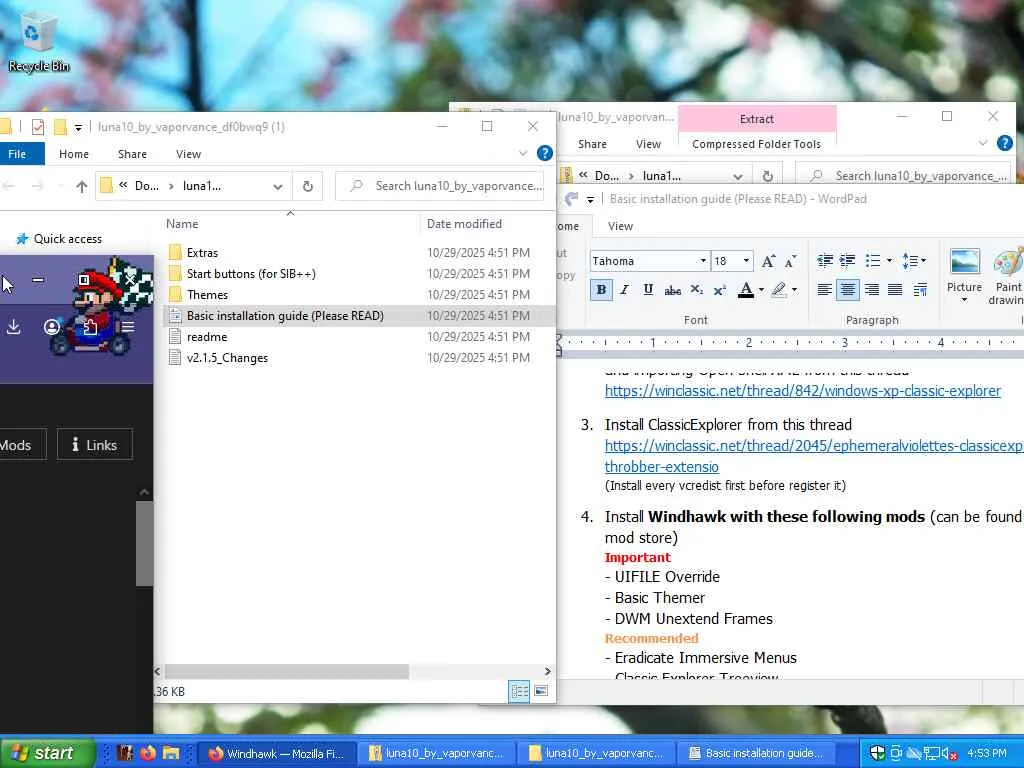This screenshot has width=1024, height=768.
Task: Open the Recycle Bin desktop icon
Action: click(39, 40)
